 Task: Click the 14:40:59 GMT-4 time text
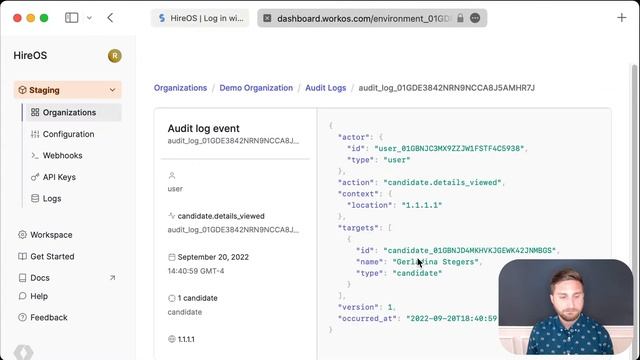point(196,271)
